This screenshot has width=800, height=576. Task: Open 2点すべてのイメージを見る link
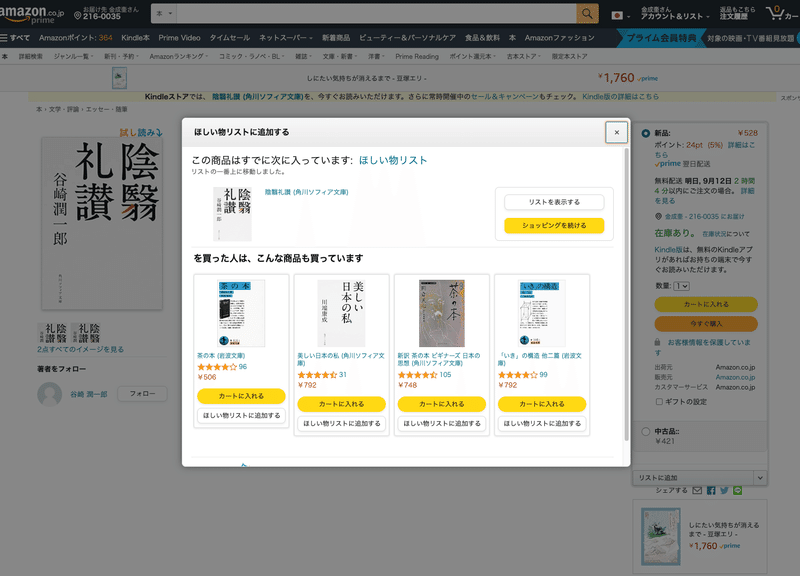pyautogui.click(x=80, y=349)
